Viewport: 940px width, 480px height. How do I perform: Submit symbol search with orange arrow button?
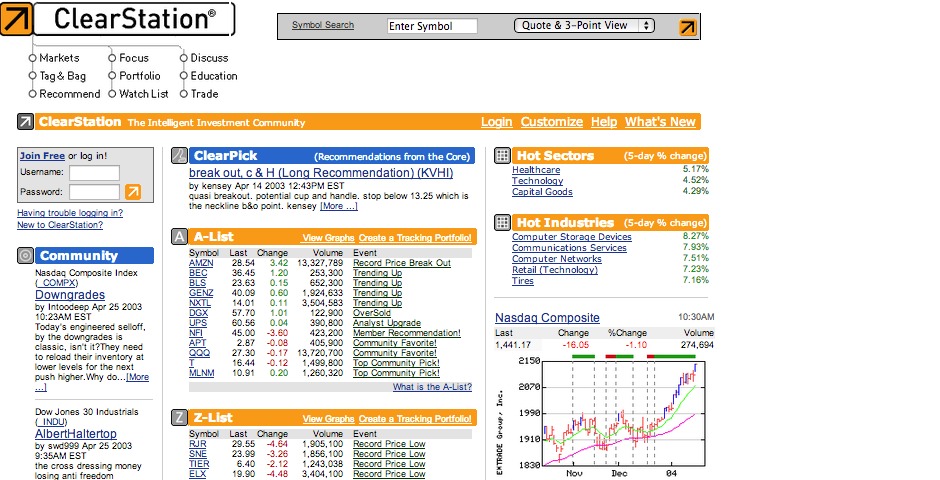[688, 27]
